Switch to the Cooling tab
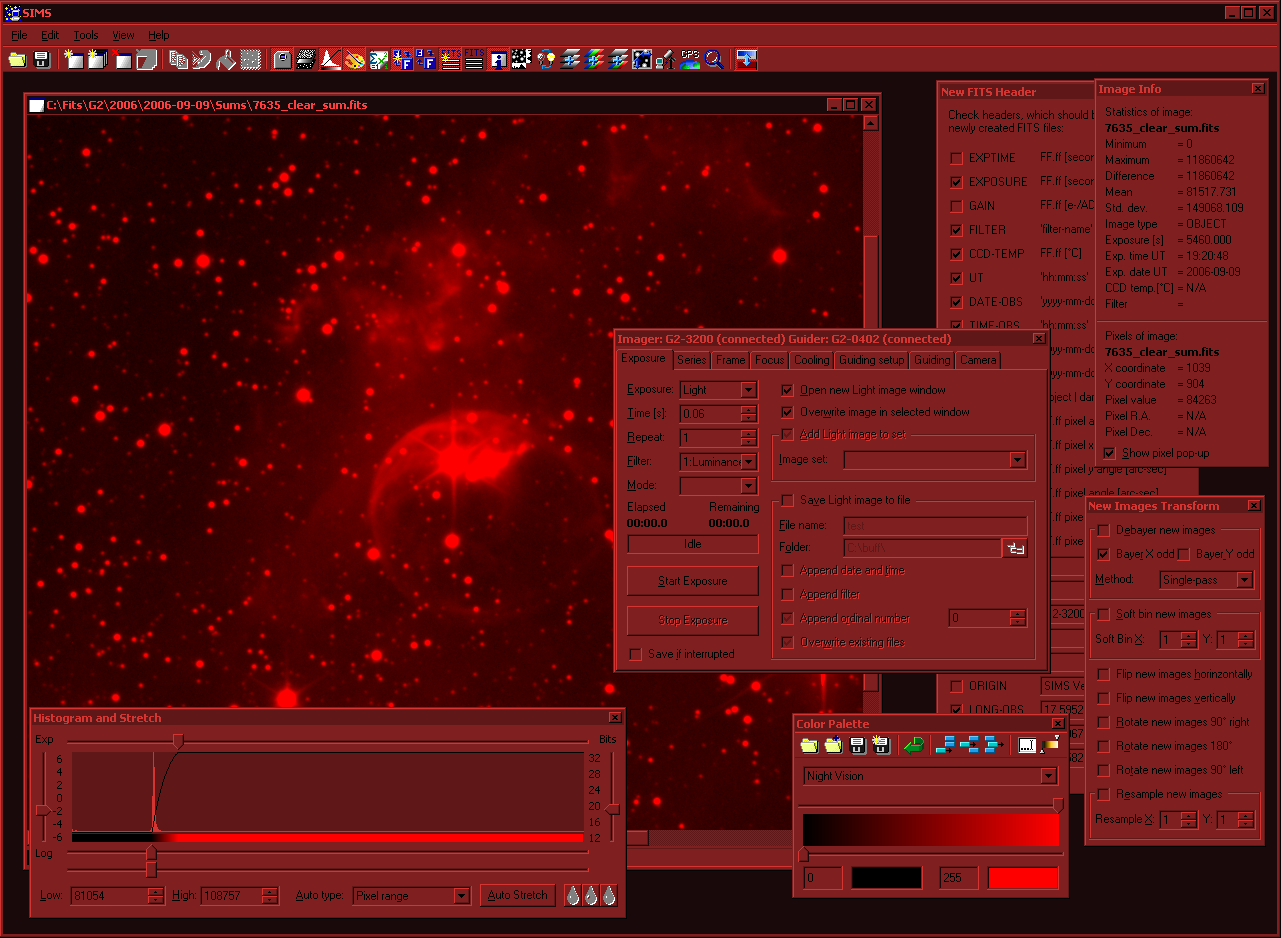 click(811, 360)
